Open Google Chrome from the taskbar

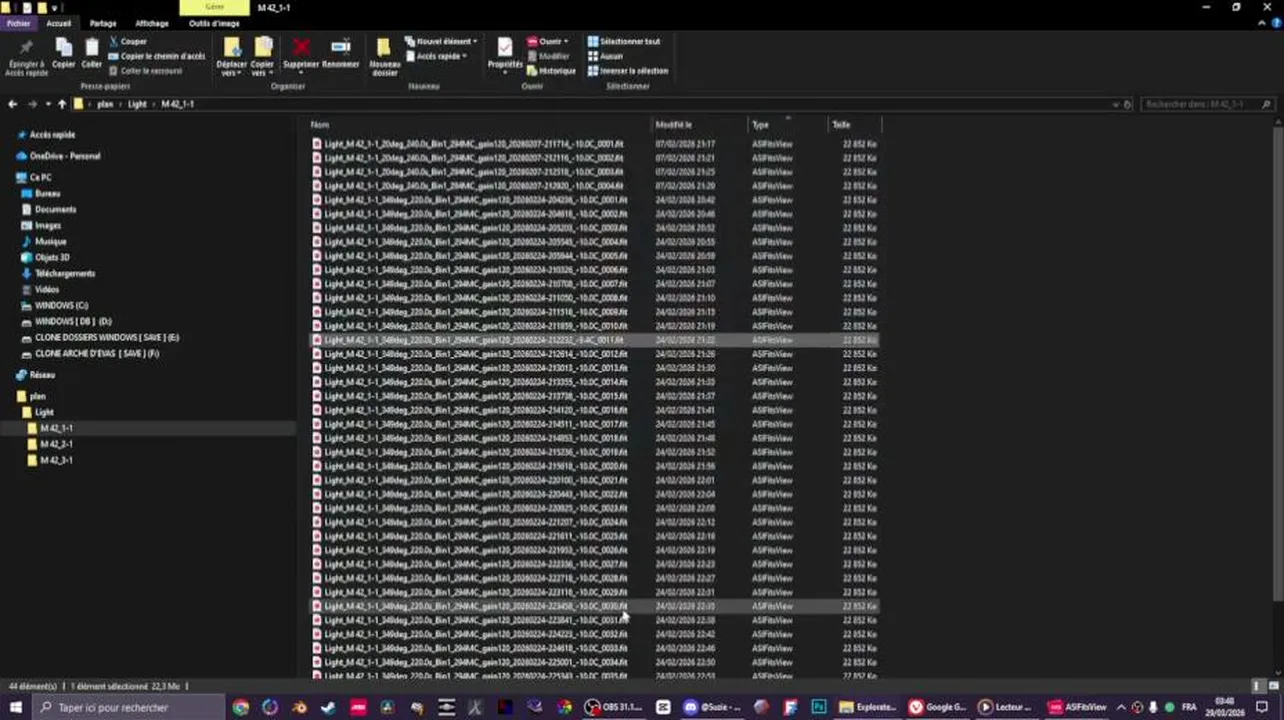click(241, 707)
